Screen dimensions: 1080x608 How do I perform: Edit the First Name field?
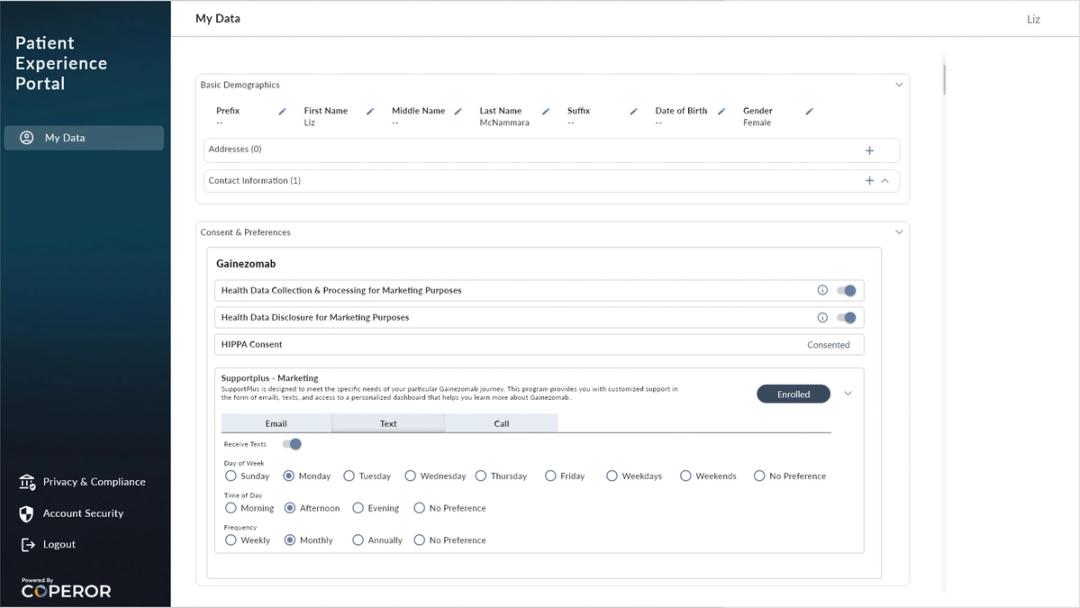(x=369, y=112)
